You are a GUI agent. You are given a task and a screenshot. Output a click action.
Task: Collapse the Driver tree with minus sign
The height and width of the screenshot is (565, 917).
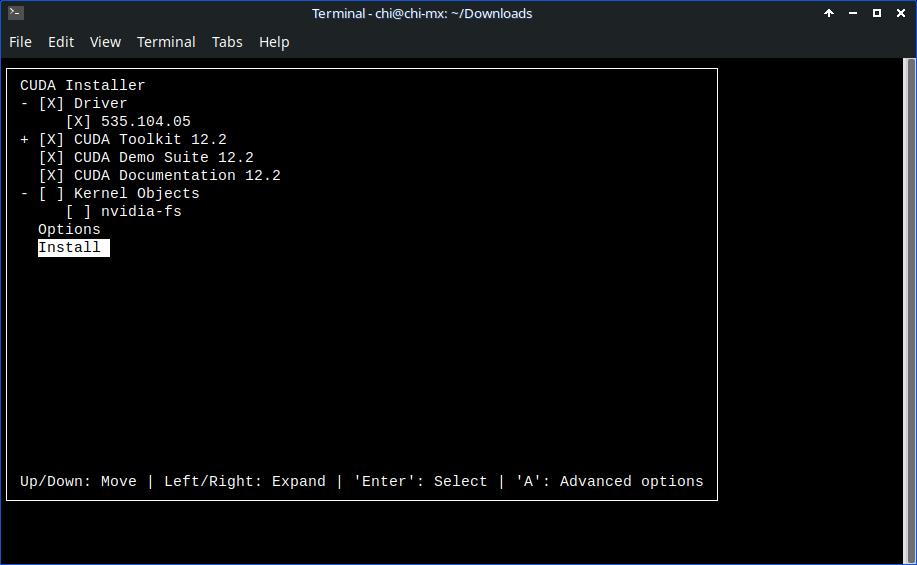point(24,104)
